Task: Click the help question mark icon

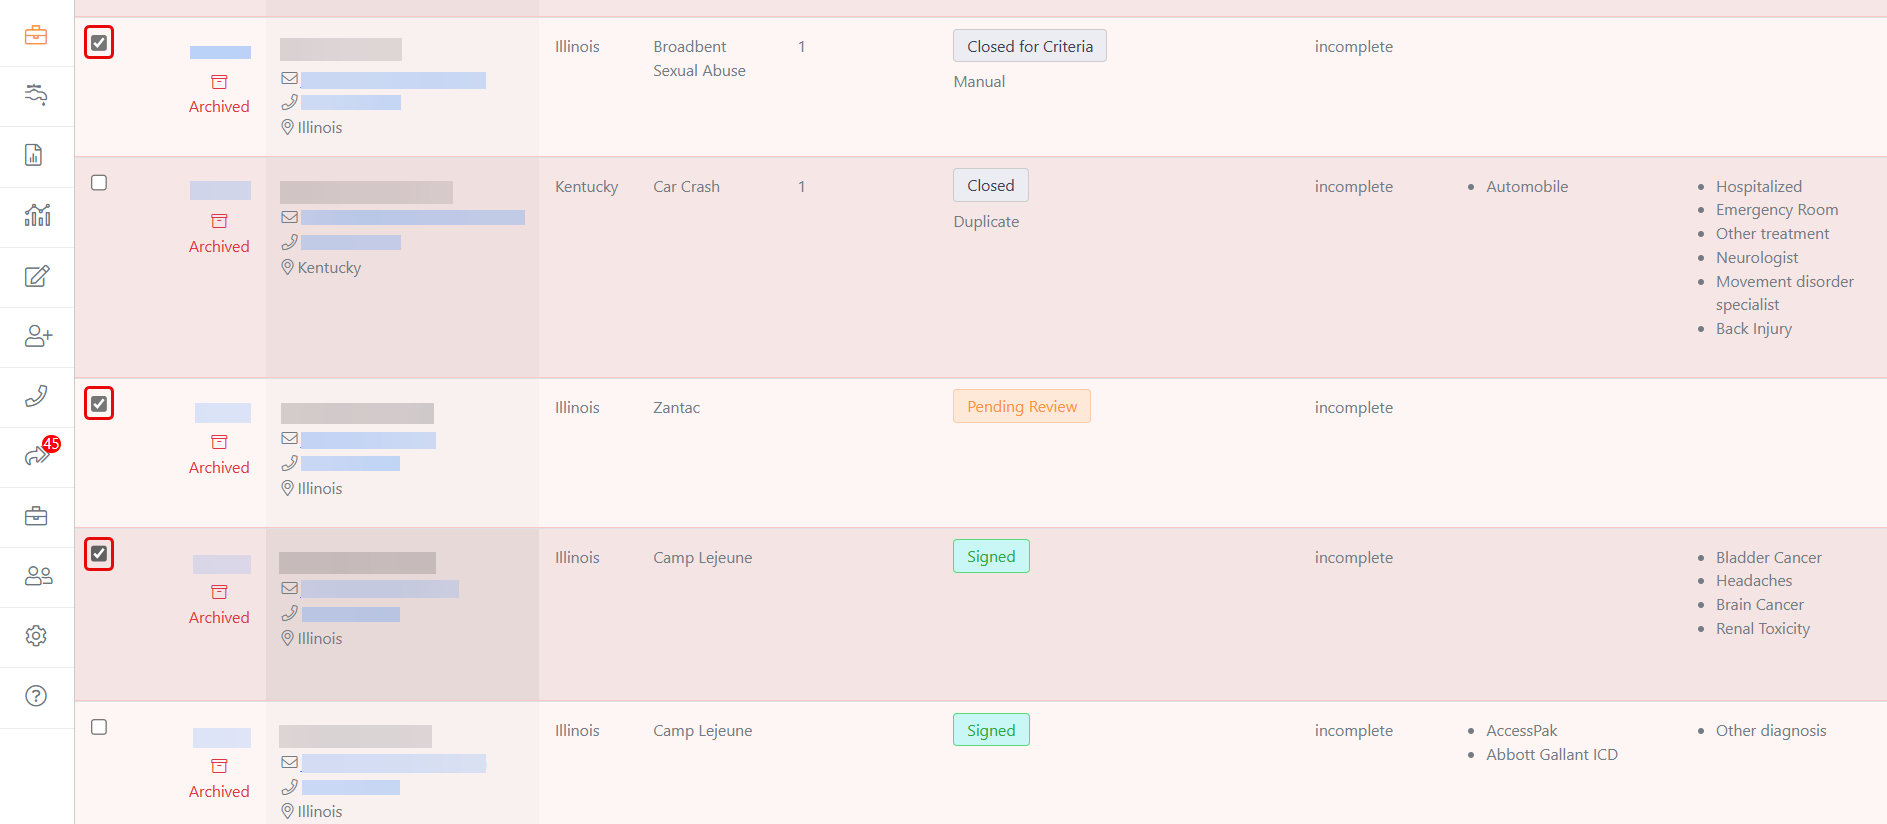Action: pyautogui.click(x=36, y=696)
